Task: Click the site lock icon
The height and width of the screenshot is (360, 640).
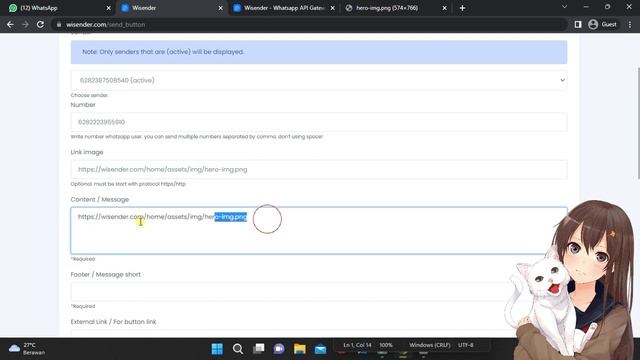Action: [x=59, y=24]
